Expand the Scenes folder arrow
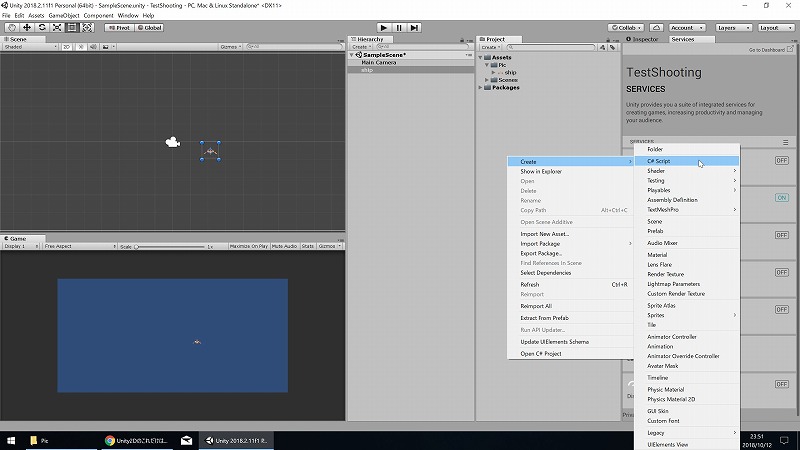This screenshot has width=800, height=450. (x=487, y=80)
